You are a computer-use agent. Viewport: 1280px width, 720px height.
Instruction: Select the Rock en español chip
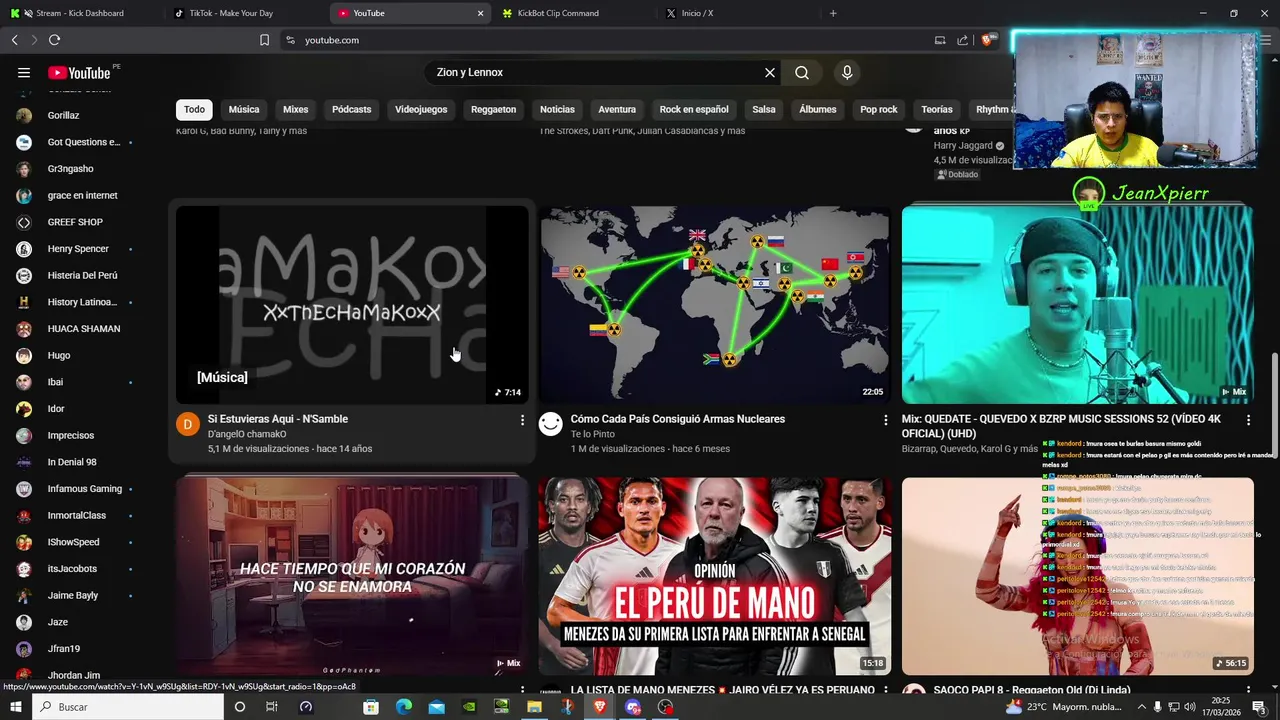click(694, 109)
